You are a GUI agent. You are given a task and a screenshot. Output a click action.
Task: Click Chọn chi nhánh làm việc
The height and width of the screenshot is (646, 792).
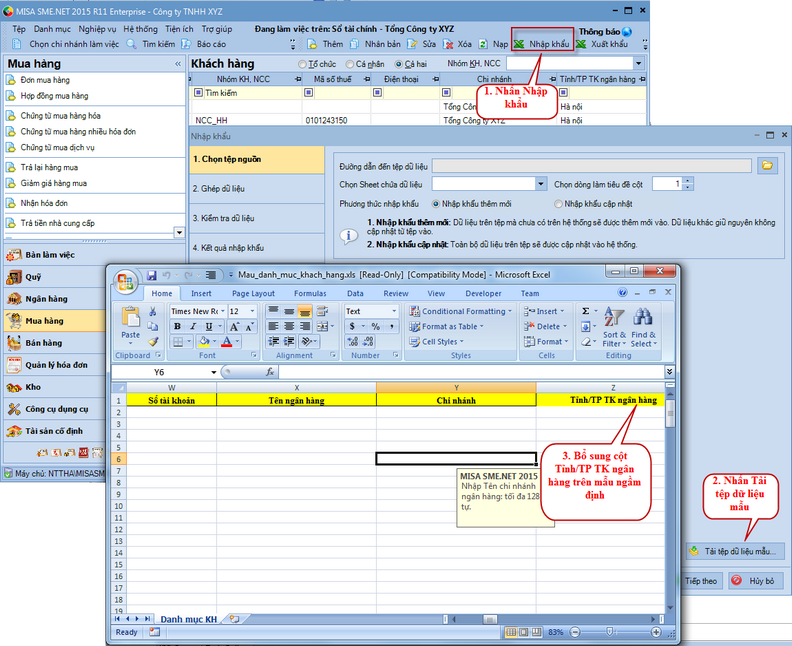click(67, 44)
